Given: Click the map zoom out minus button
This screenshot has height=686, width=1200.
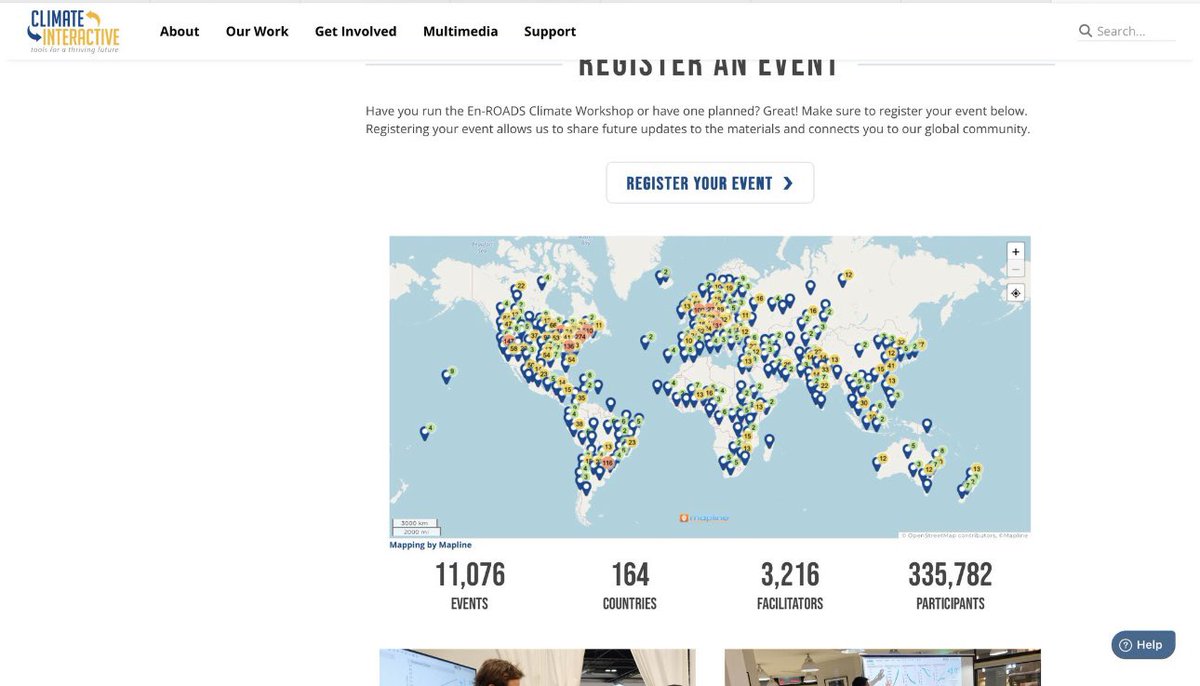Looking at the screenshot, I should [1016, 269].
